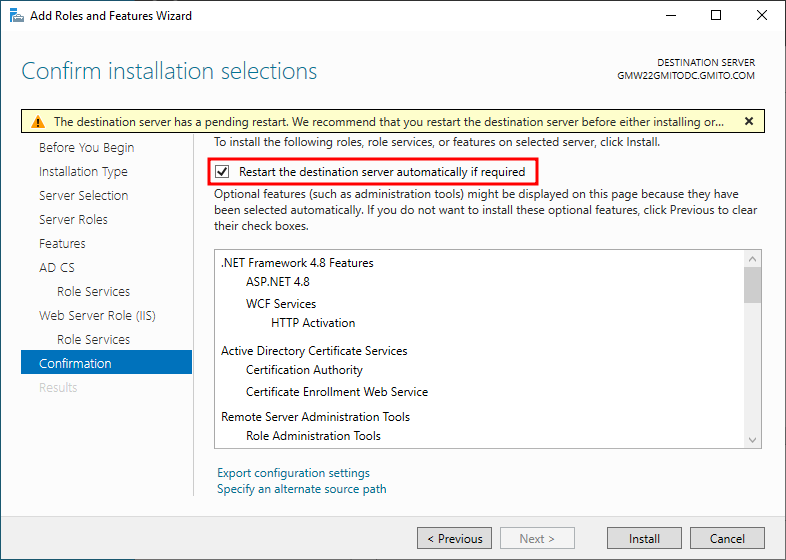Select the Server Selection step

(84, 196)
